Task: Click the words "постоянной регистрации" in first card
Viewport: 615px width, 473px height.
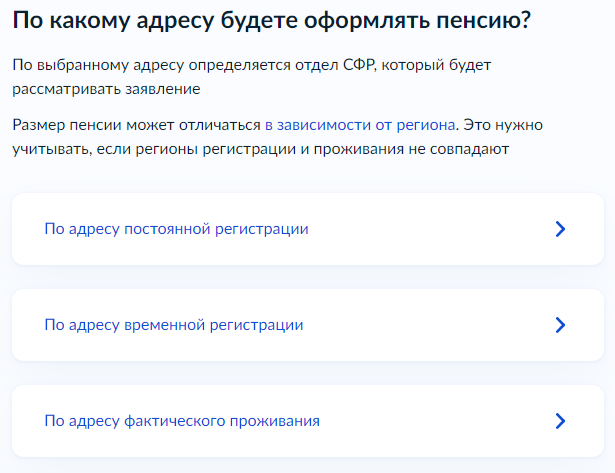Action: [x=215, y=229]
